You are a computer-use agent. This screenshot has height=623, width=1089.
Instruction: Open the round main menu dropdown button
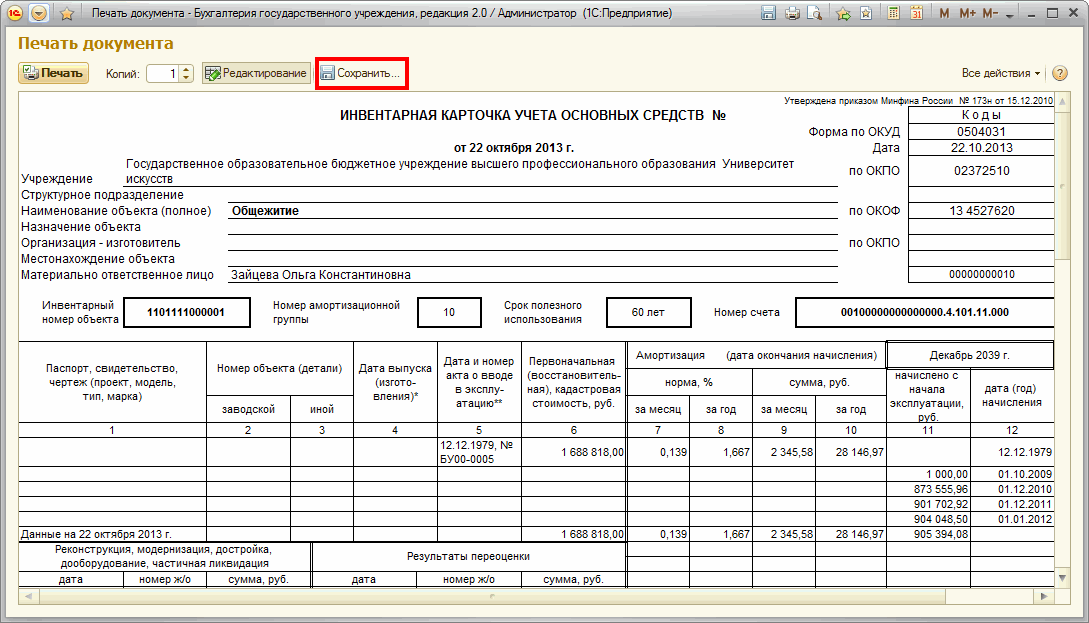click(x=39, y=14)
